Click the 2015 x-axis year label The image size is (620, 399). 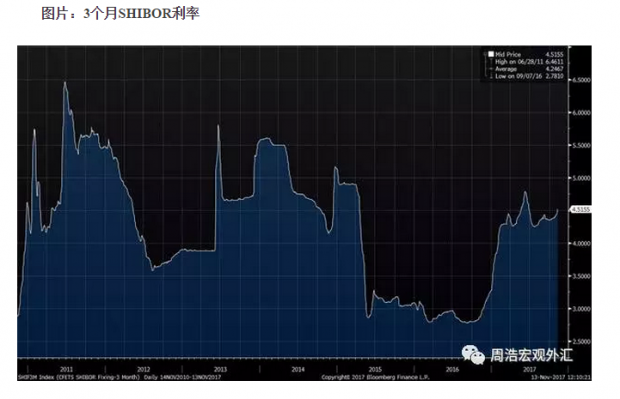[x=375, y=369]
